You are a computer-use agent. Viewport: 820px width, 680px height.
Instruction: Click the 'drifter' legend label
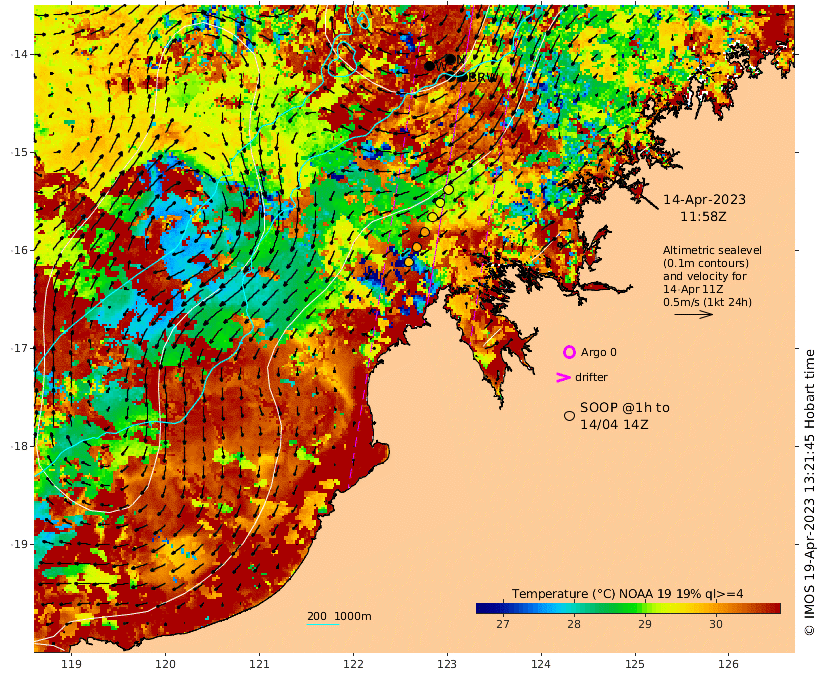[x=591, y=377]
